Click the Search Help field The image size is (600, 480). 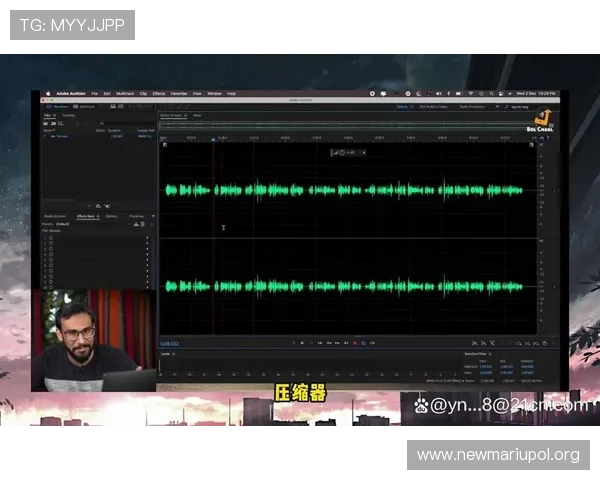coord(519,106)
